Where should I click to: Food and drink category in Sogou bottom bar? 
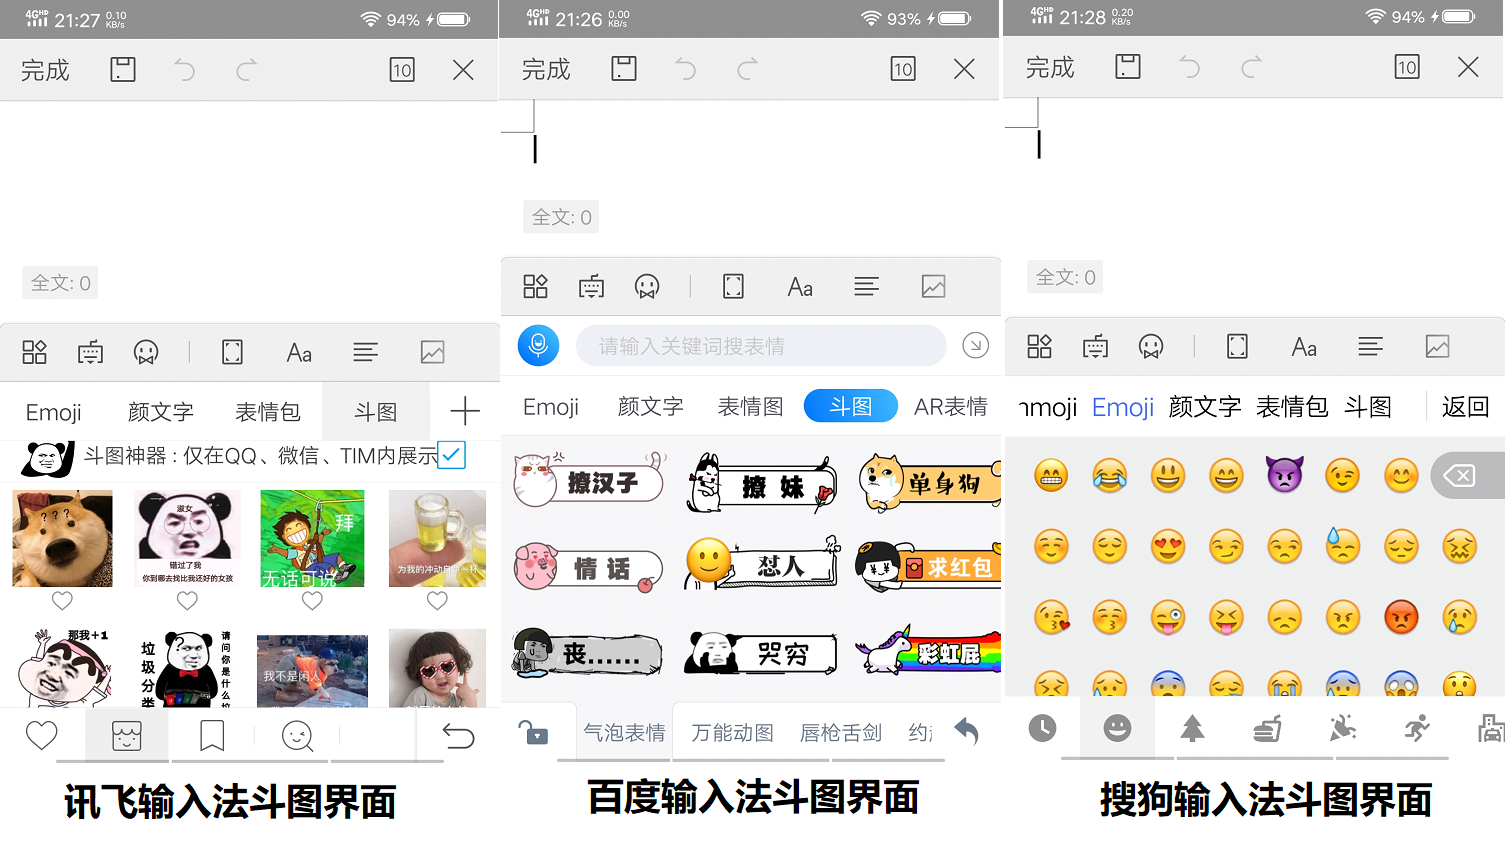click(1267, 729)
